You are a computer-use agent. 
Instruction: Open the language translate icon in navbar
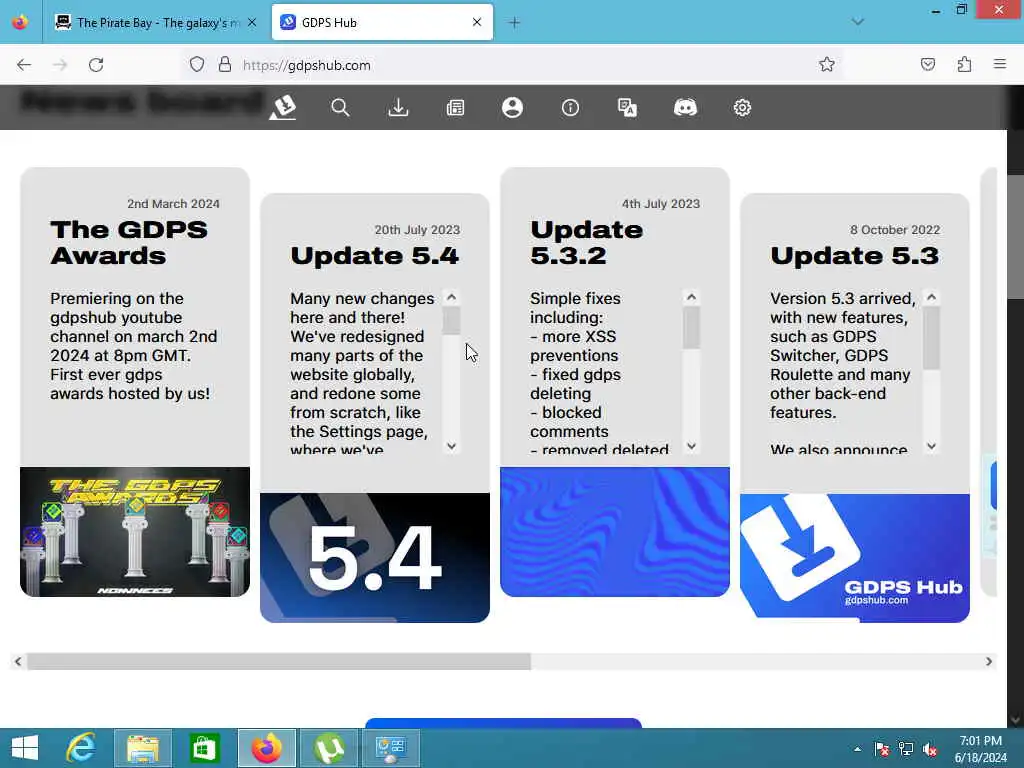(628, 107)
